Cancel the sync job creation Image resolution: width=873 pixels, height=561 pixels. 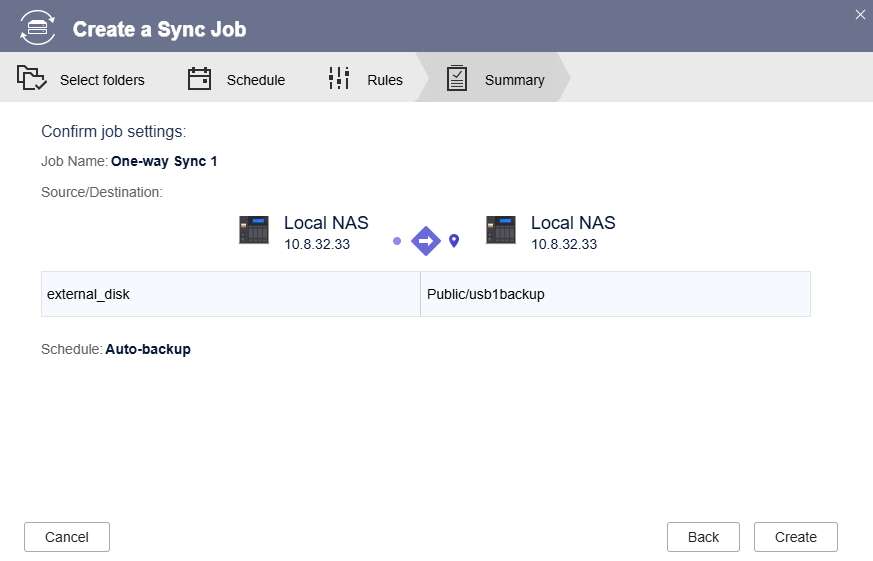pos(67,537)
